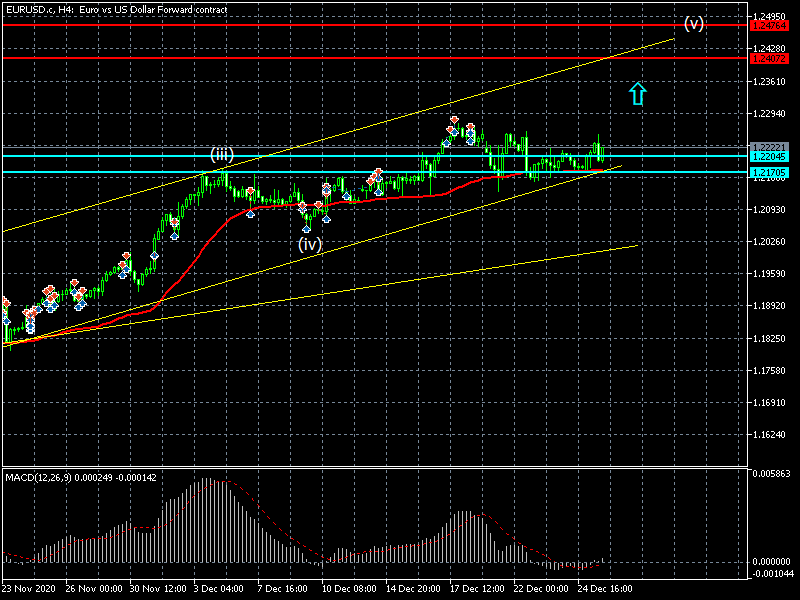Click the 1.23610 price scale value
The width and height of the screenshot is (800, 600).
[x=771, y=82]
